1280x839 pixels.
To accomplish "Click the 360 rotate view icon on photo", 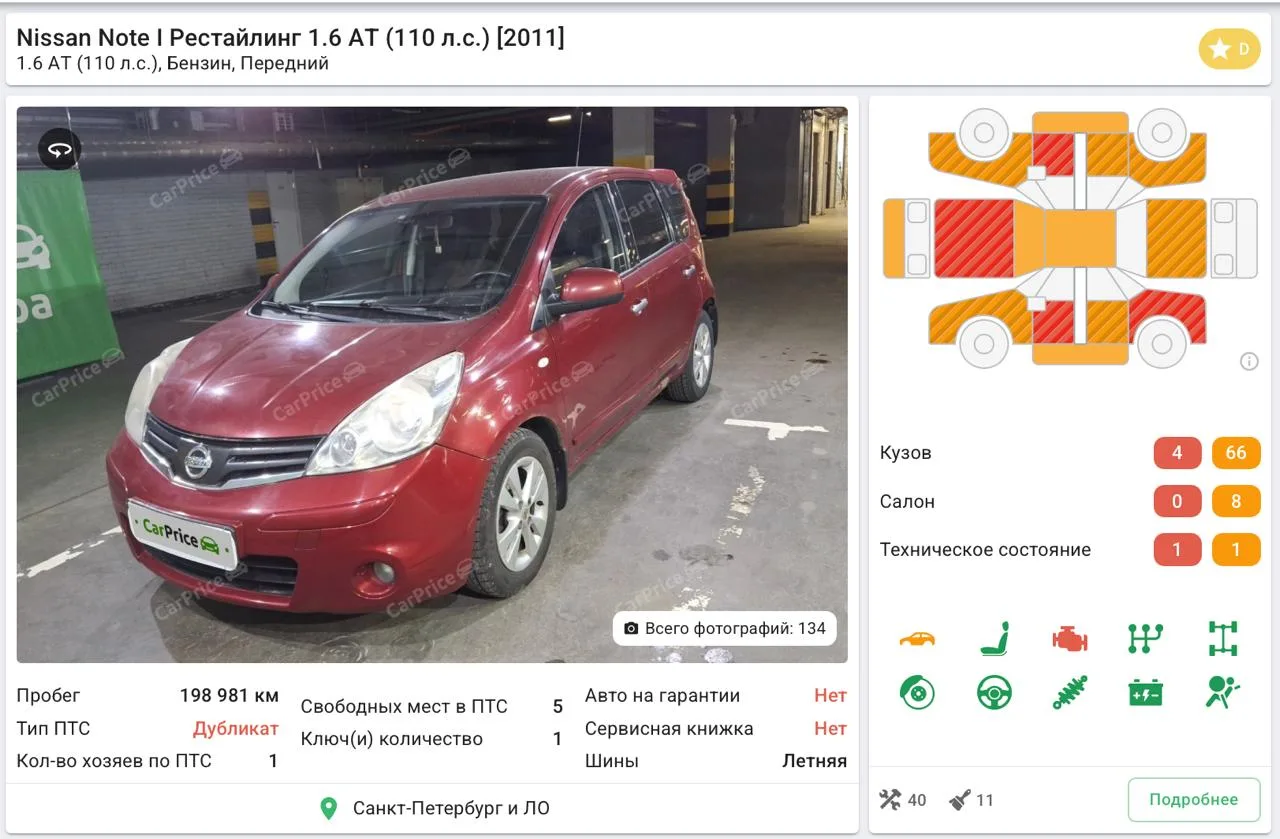I will click(60, 149).
